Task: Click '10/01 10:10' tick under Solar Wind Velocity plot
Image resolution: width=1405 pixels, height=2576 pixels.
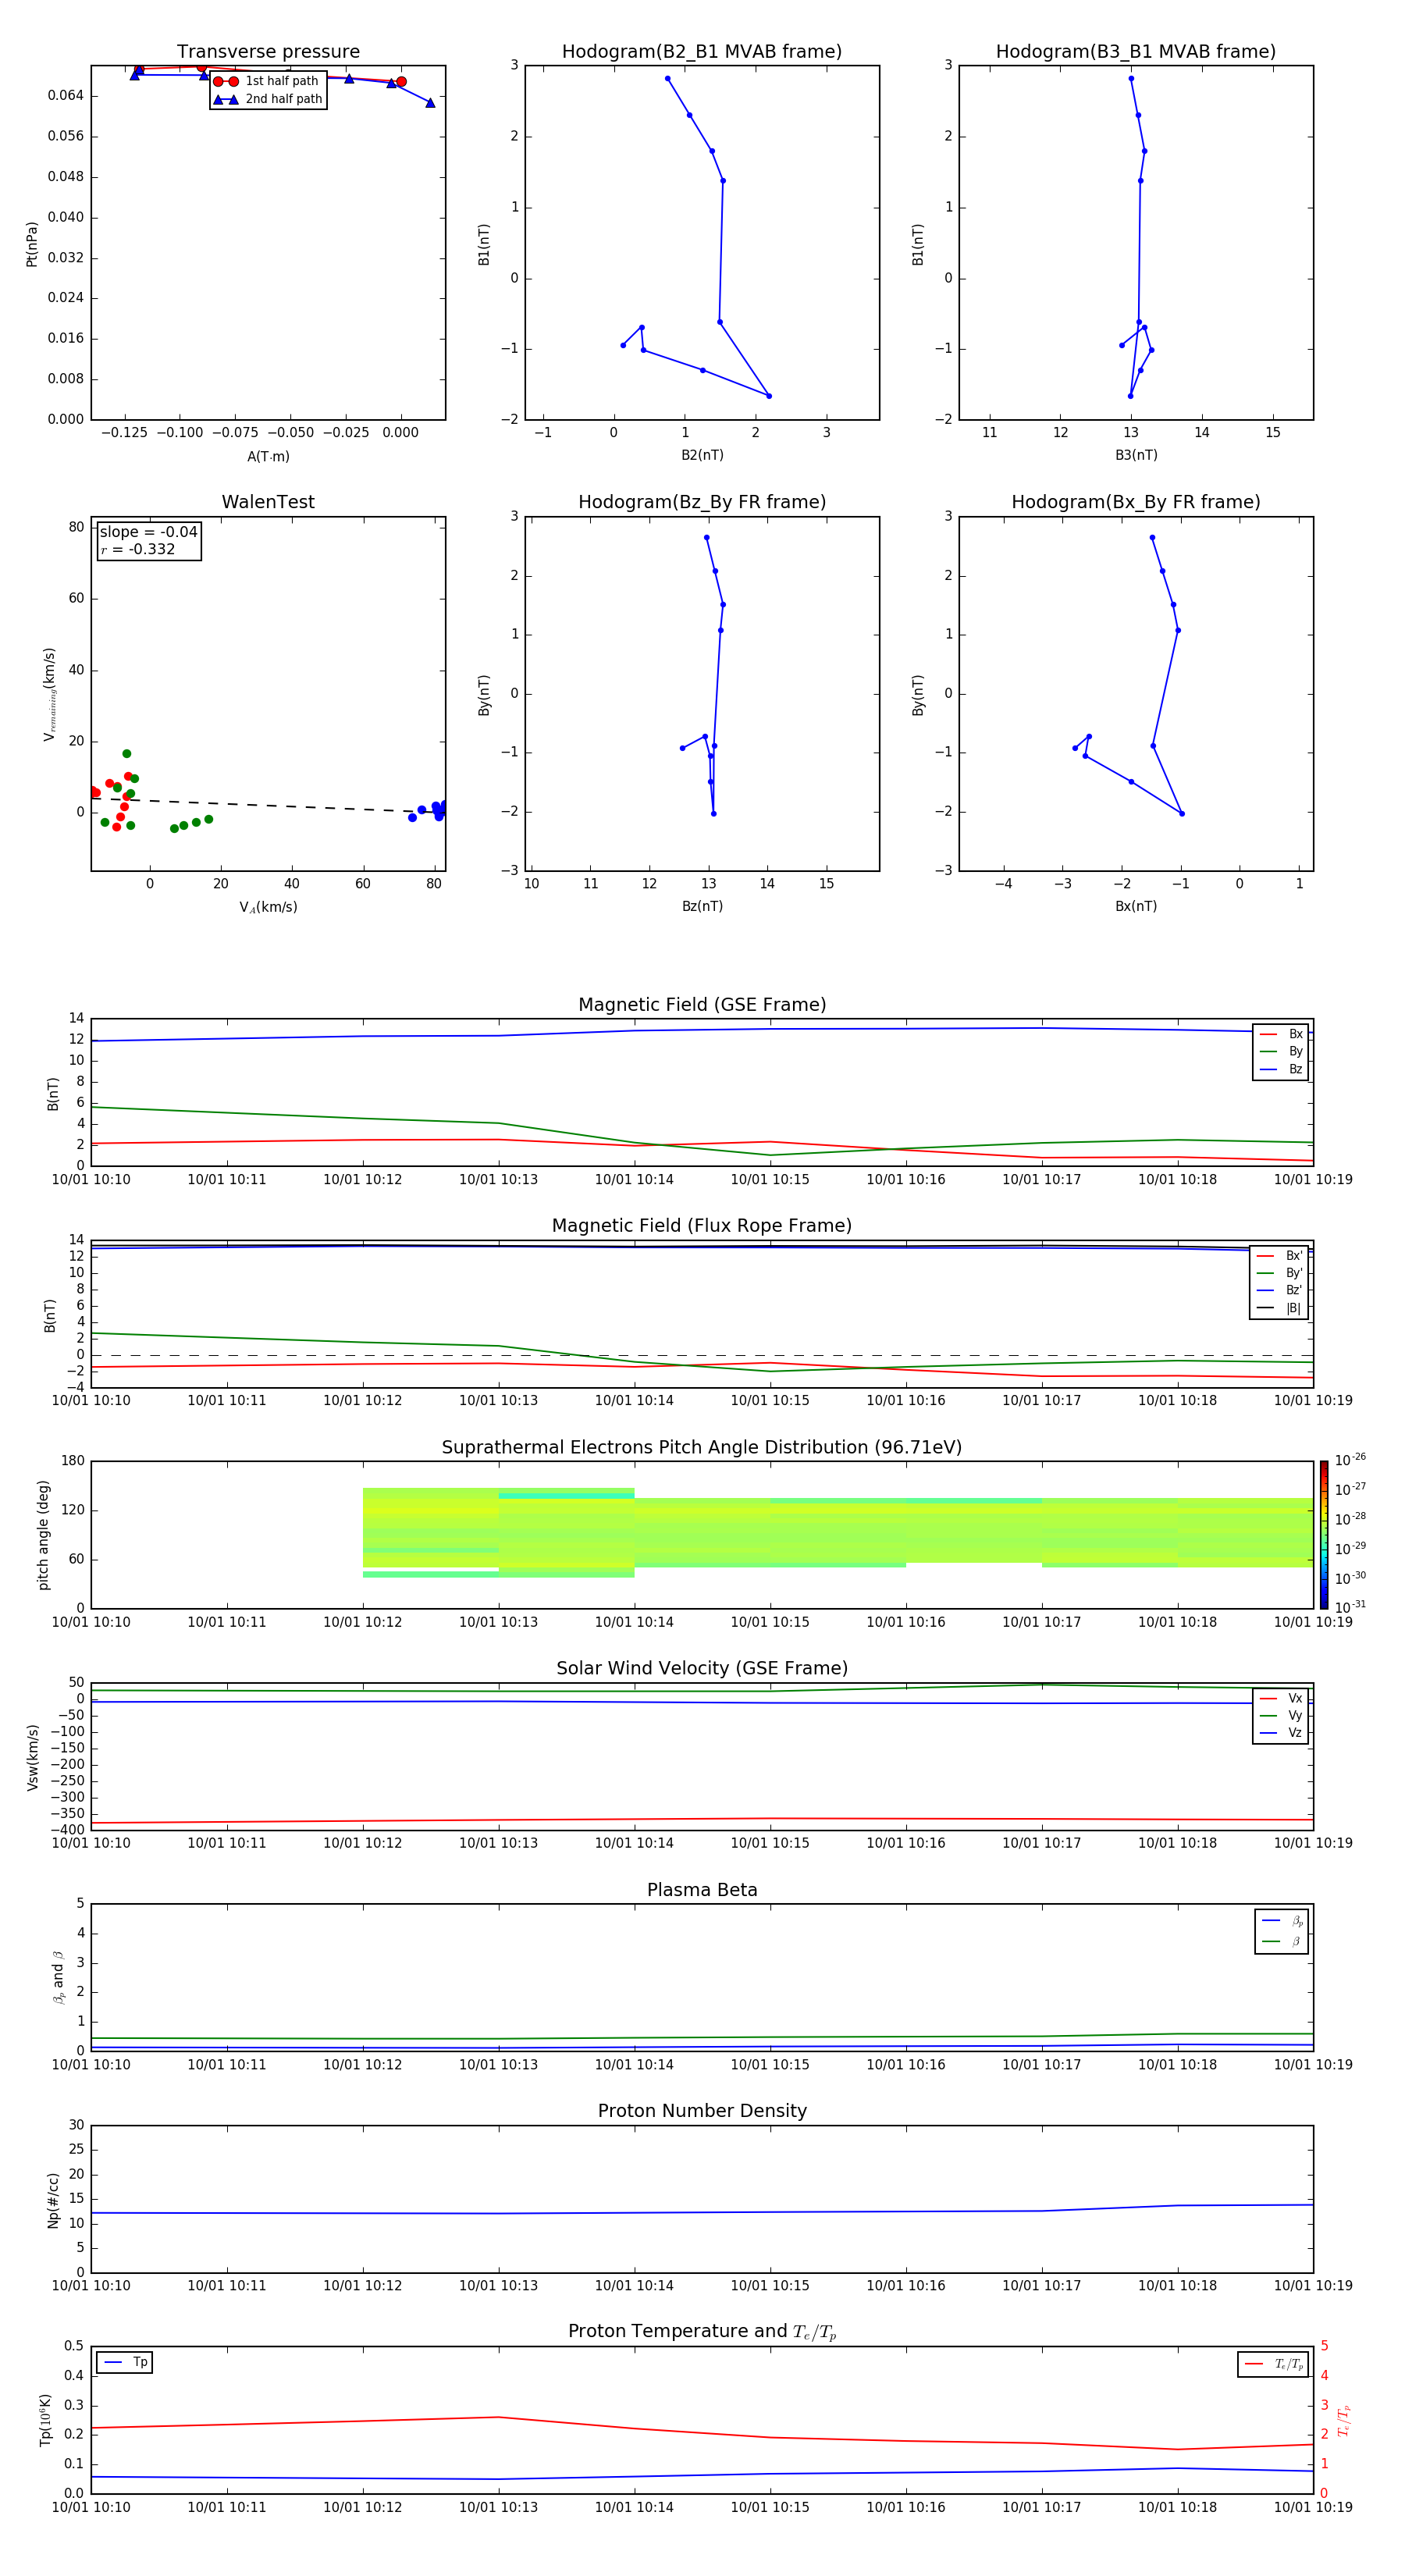Action: click(x=91, y=1843)
